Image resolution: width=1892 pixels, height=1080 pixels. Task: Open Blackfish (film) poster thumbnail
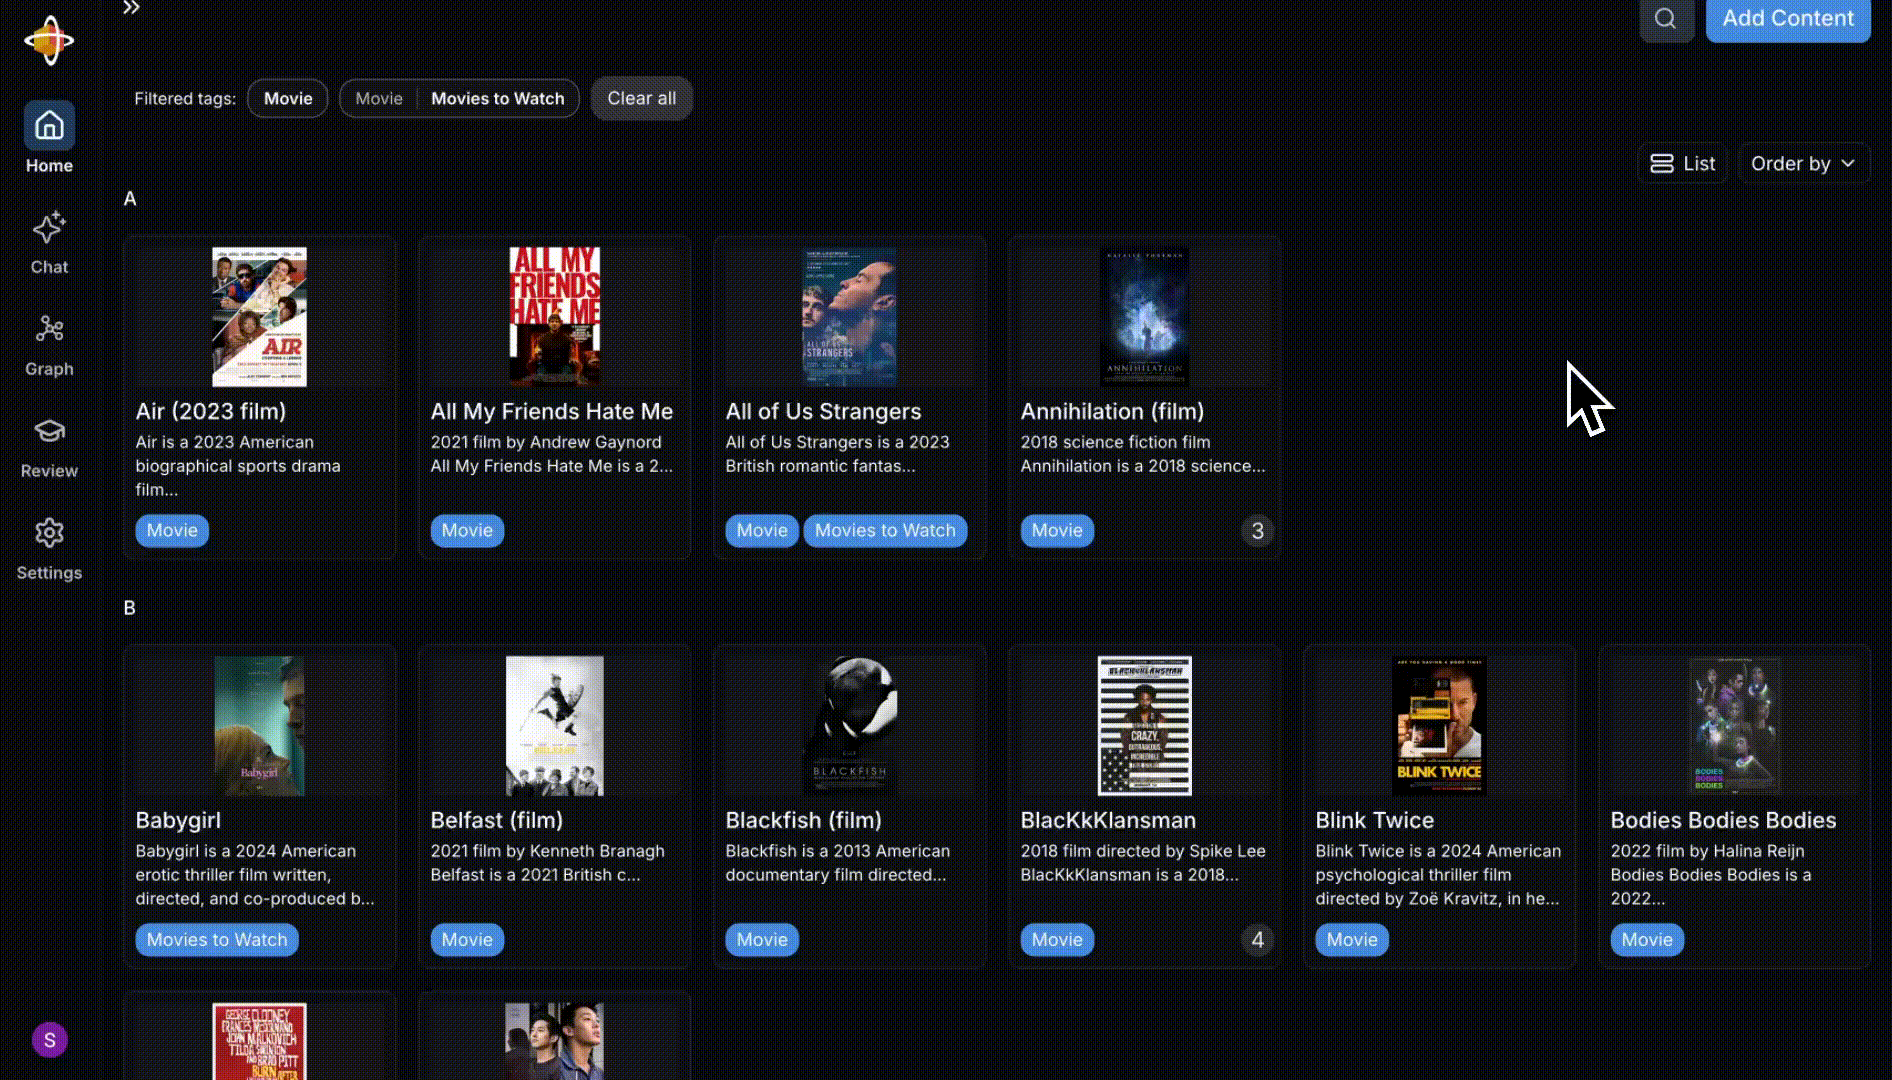[850, 726]
